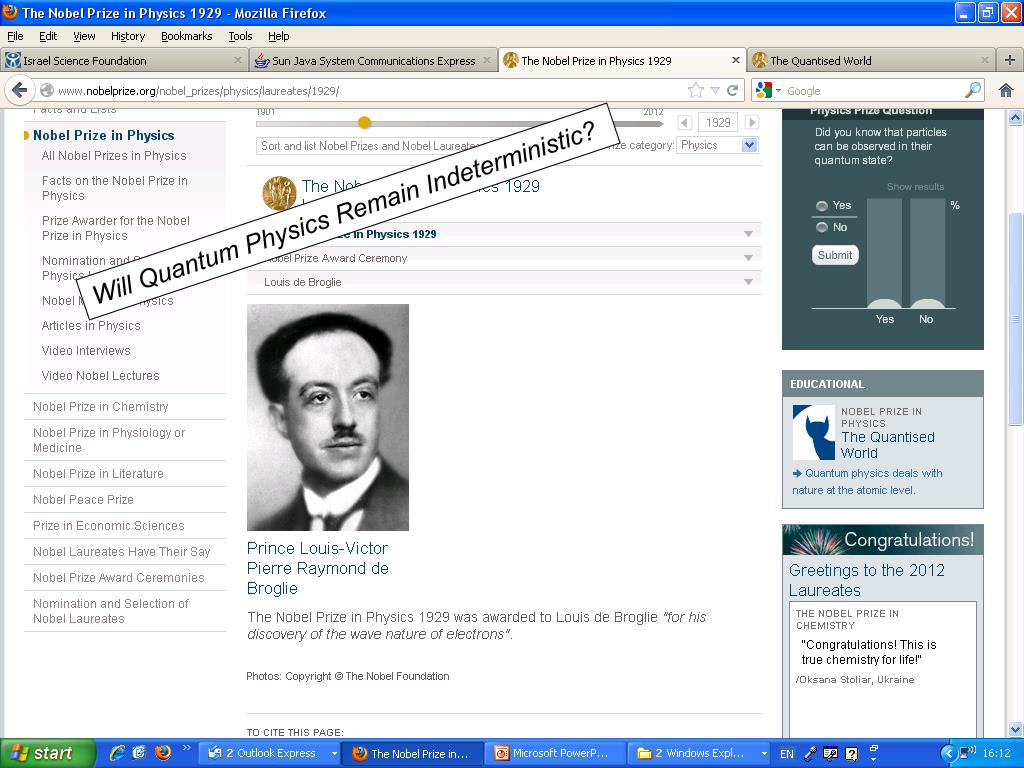Screen dimensions: 1024x768
Task: Close the Israel Science Foundation tab
Action: [x=238, y=60]
